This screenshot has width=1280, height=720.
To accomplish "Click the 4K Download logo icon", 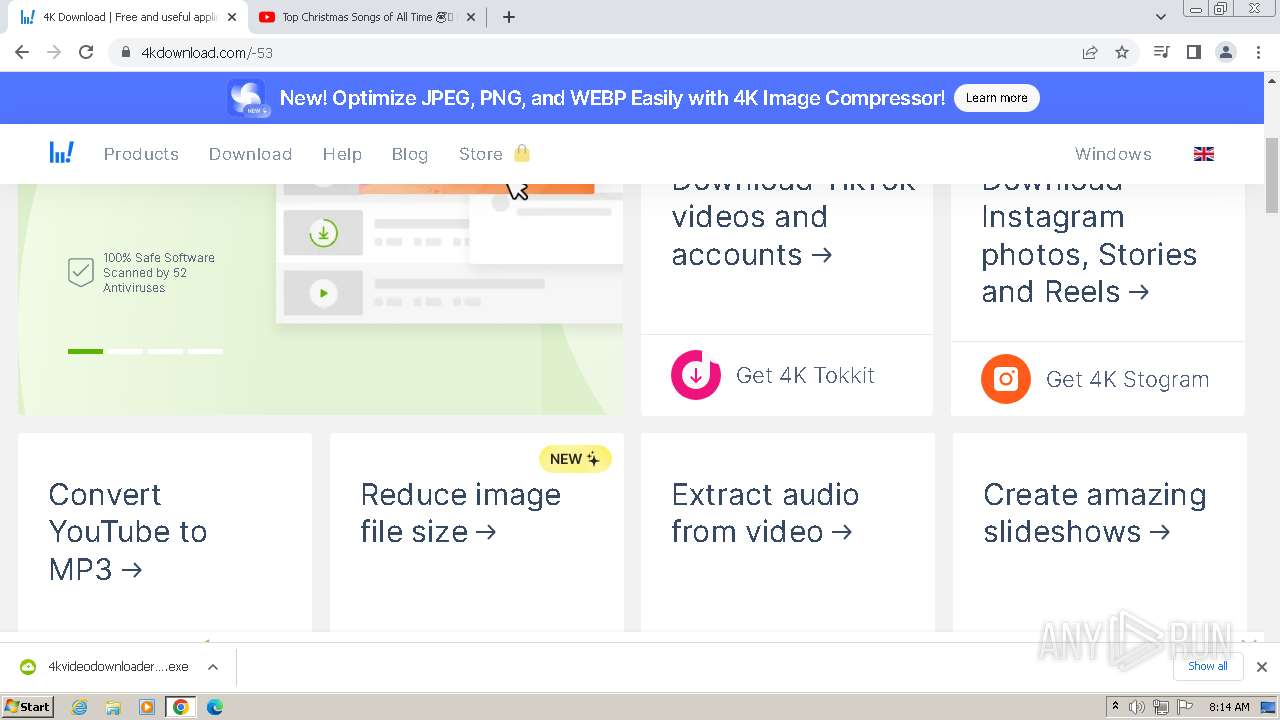I will click(x=62, y=153).
